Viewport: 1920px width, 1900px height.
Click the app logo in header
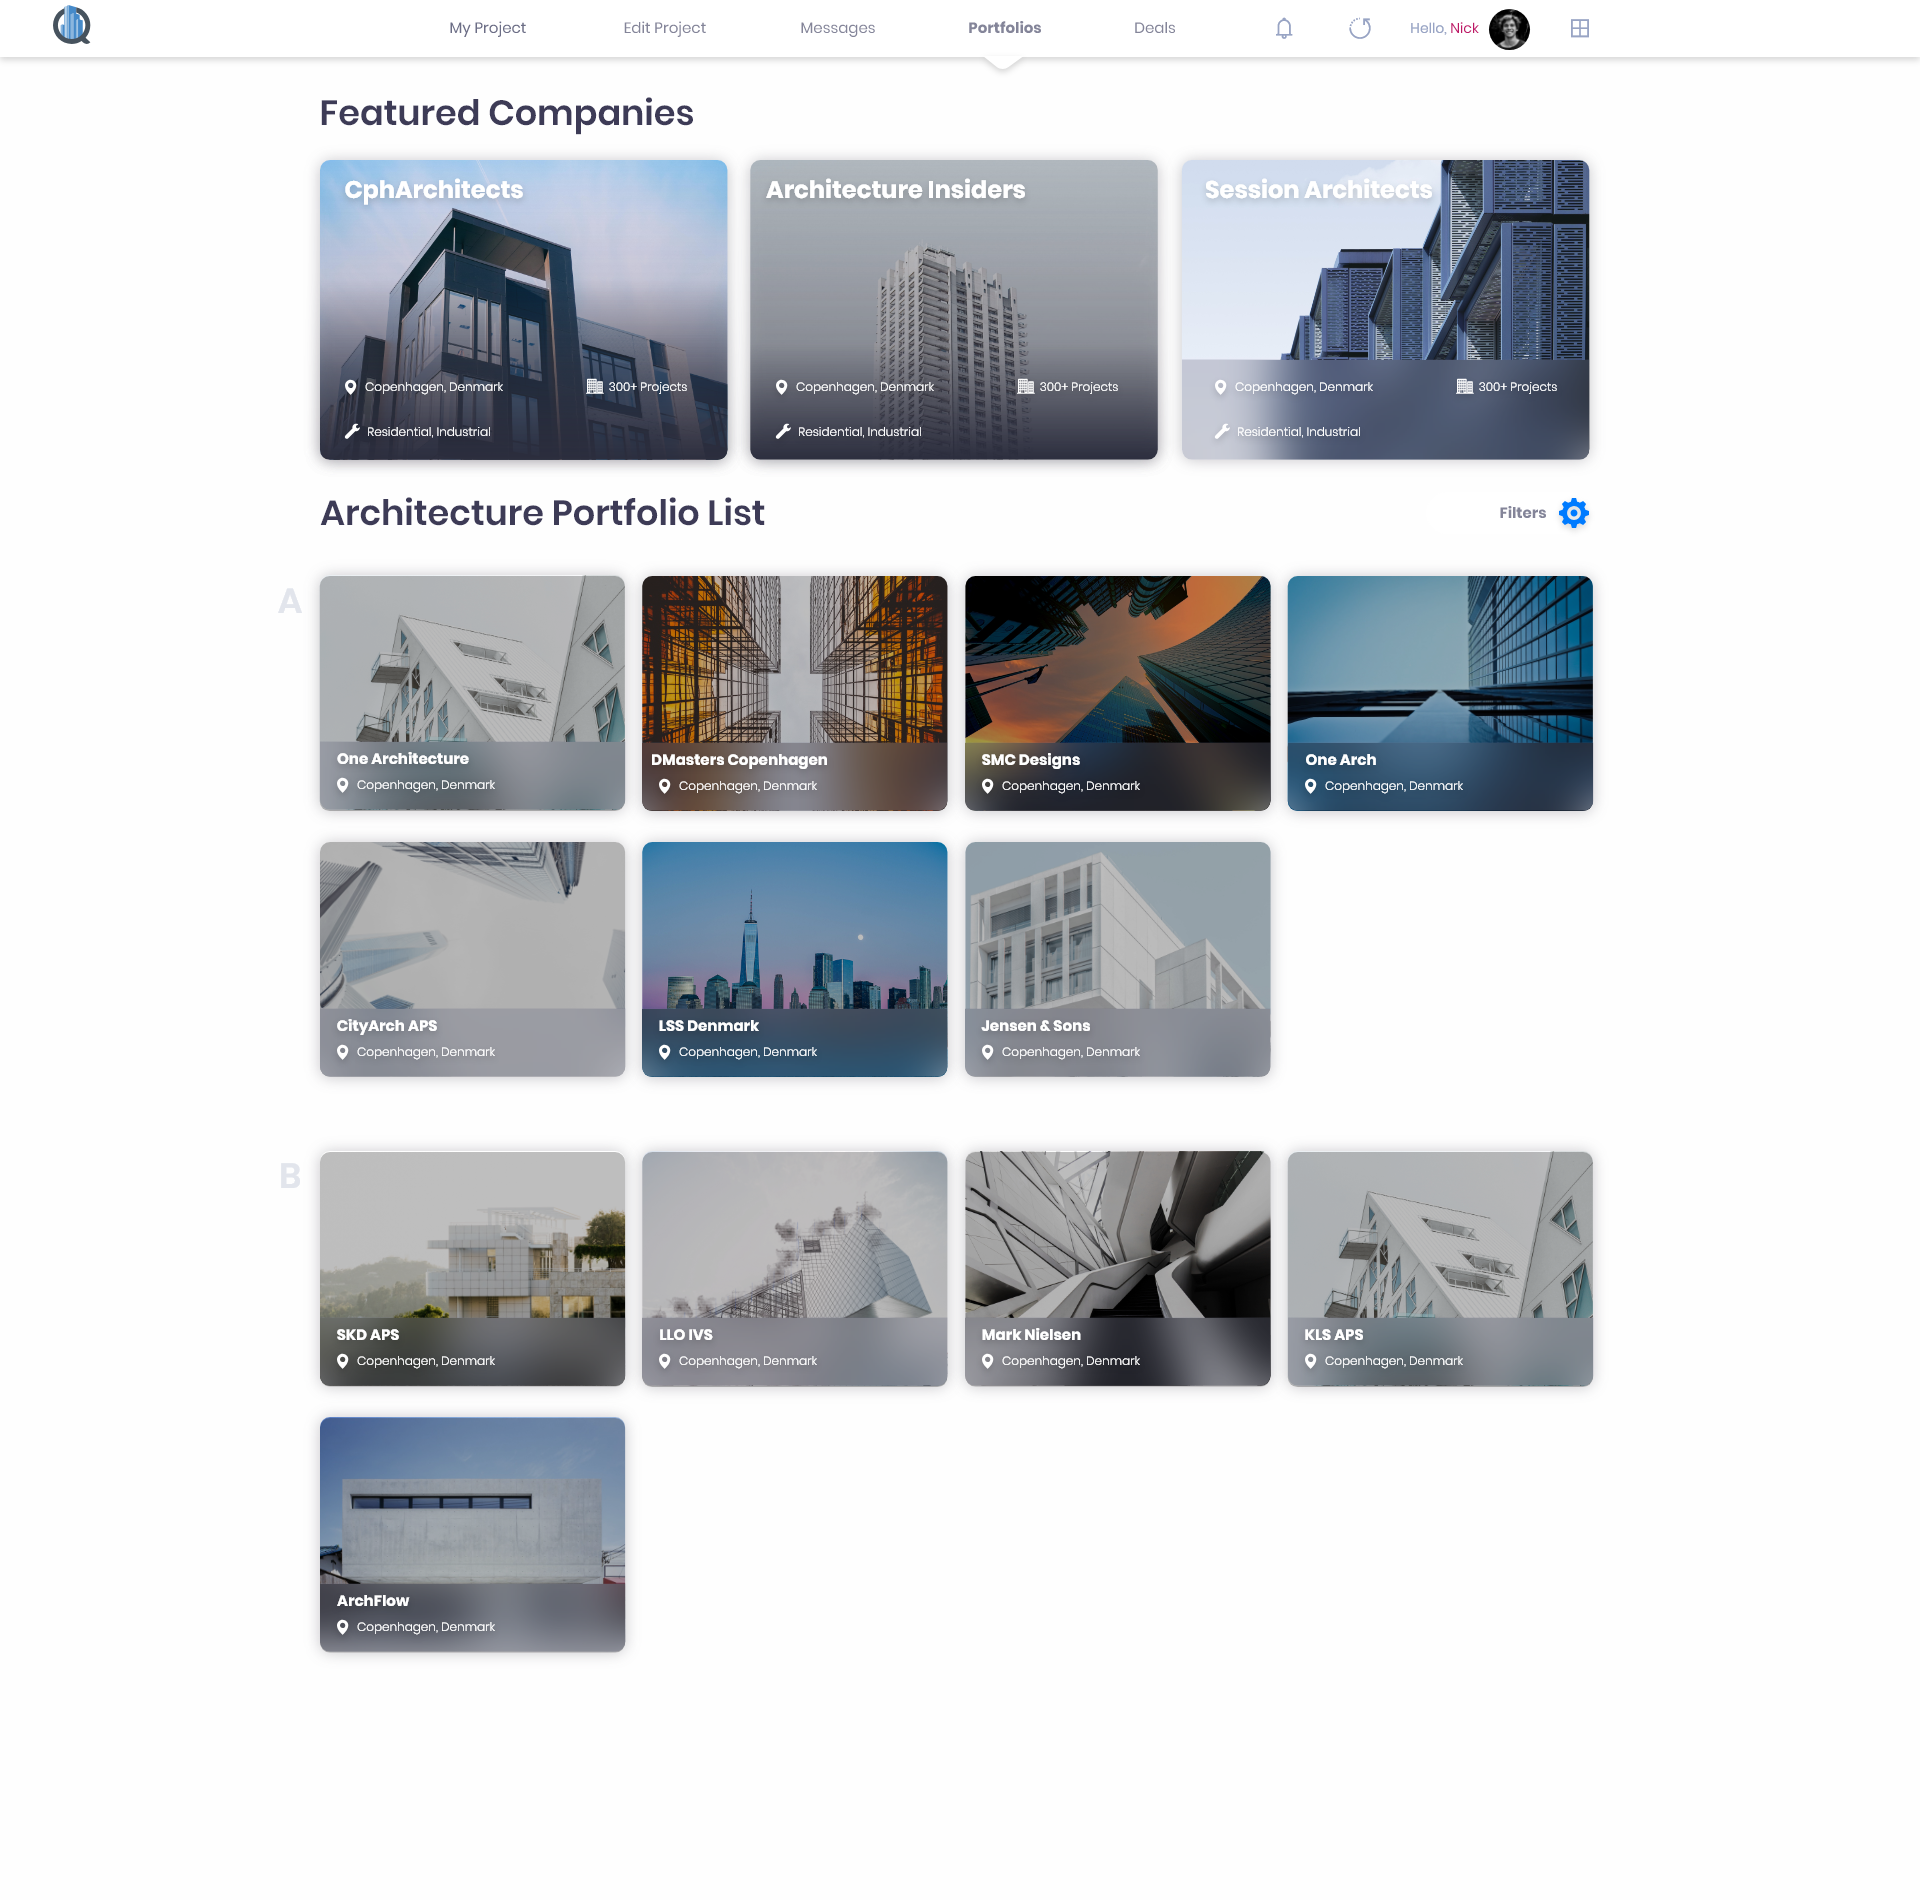72,26
